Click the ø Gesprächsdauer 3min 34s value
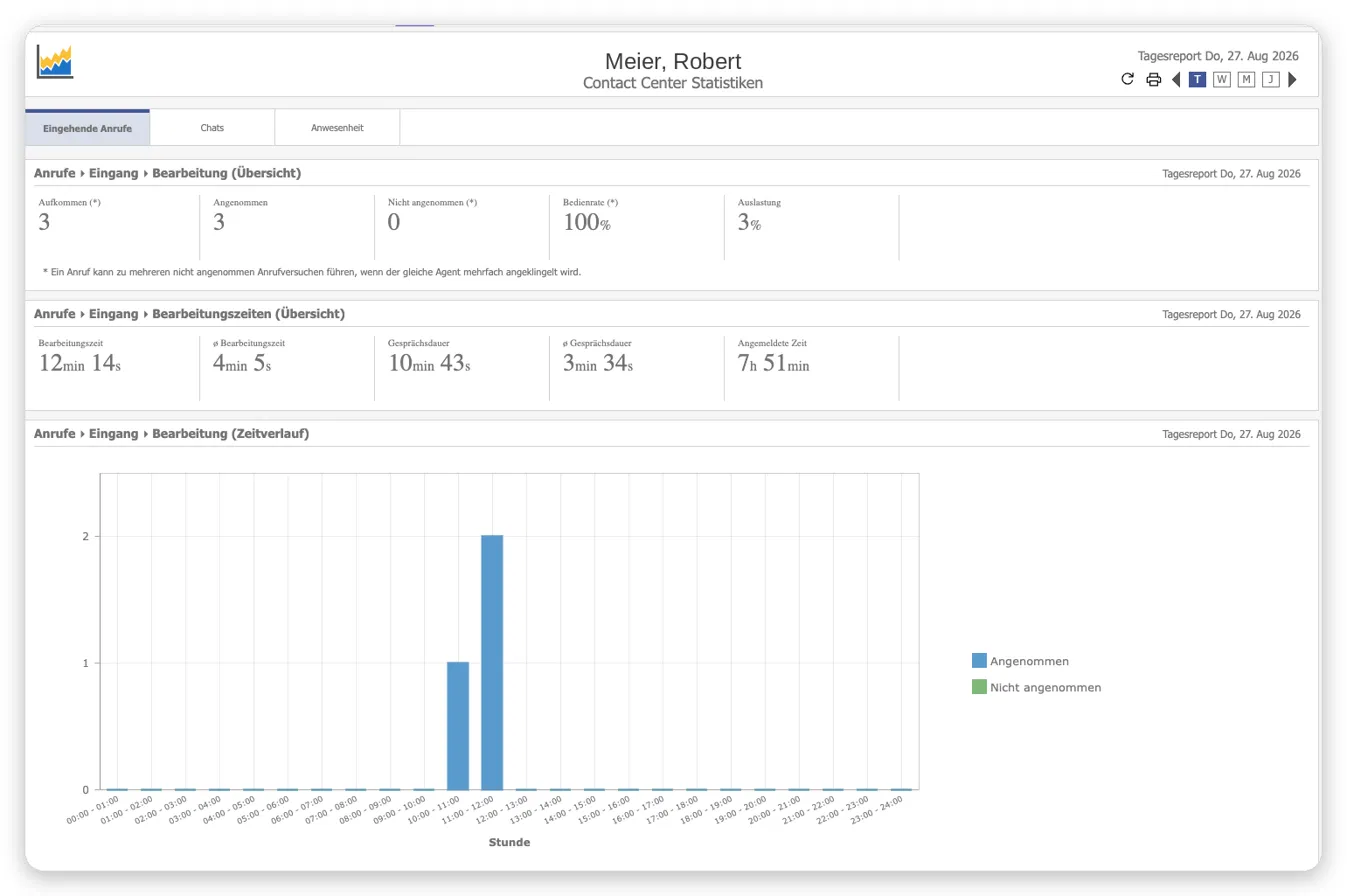Image resolution: width=1347 pixels, height=896 pixels. click(x=598, y=363)
